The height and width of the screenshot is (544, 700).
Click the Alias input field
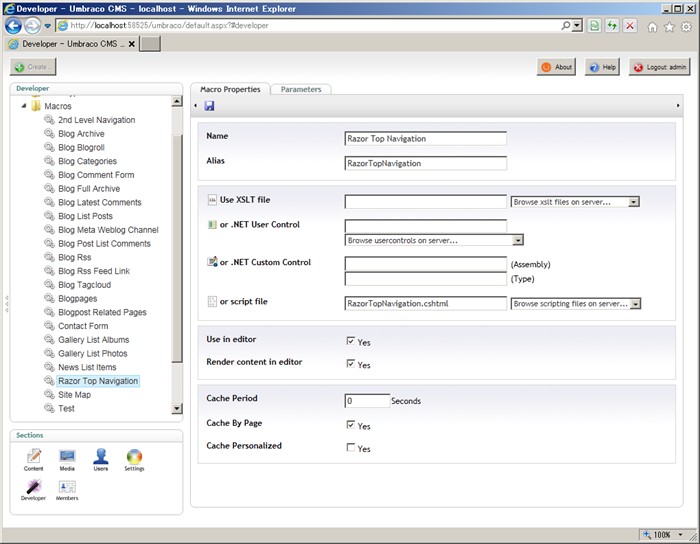(425, 163)
